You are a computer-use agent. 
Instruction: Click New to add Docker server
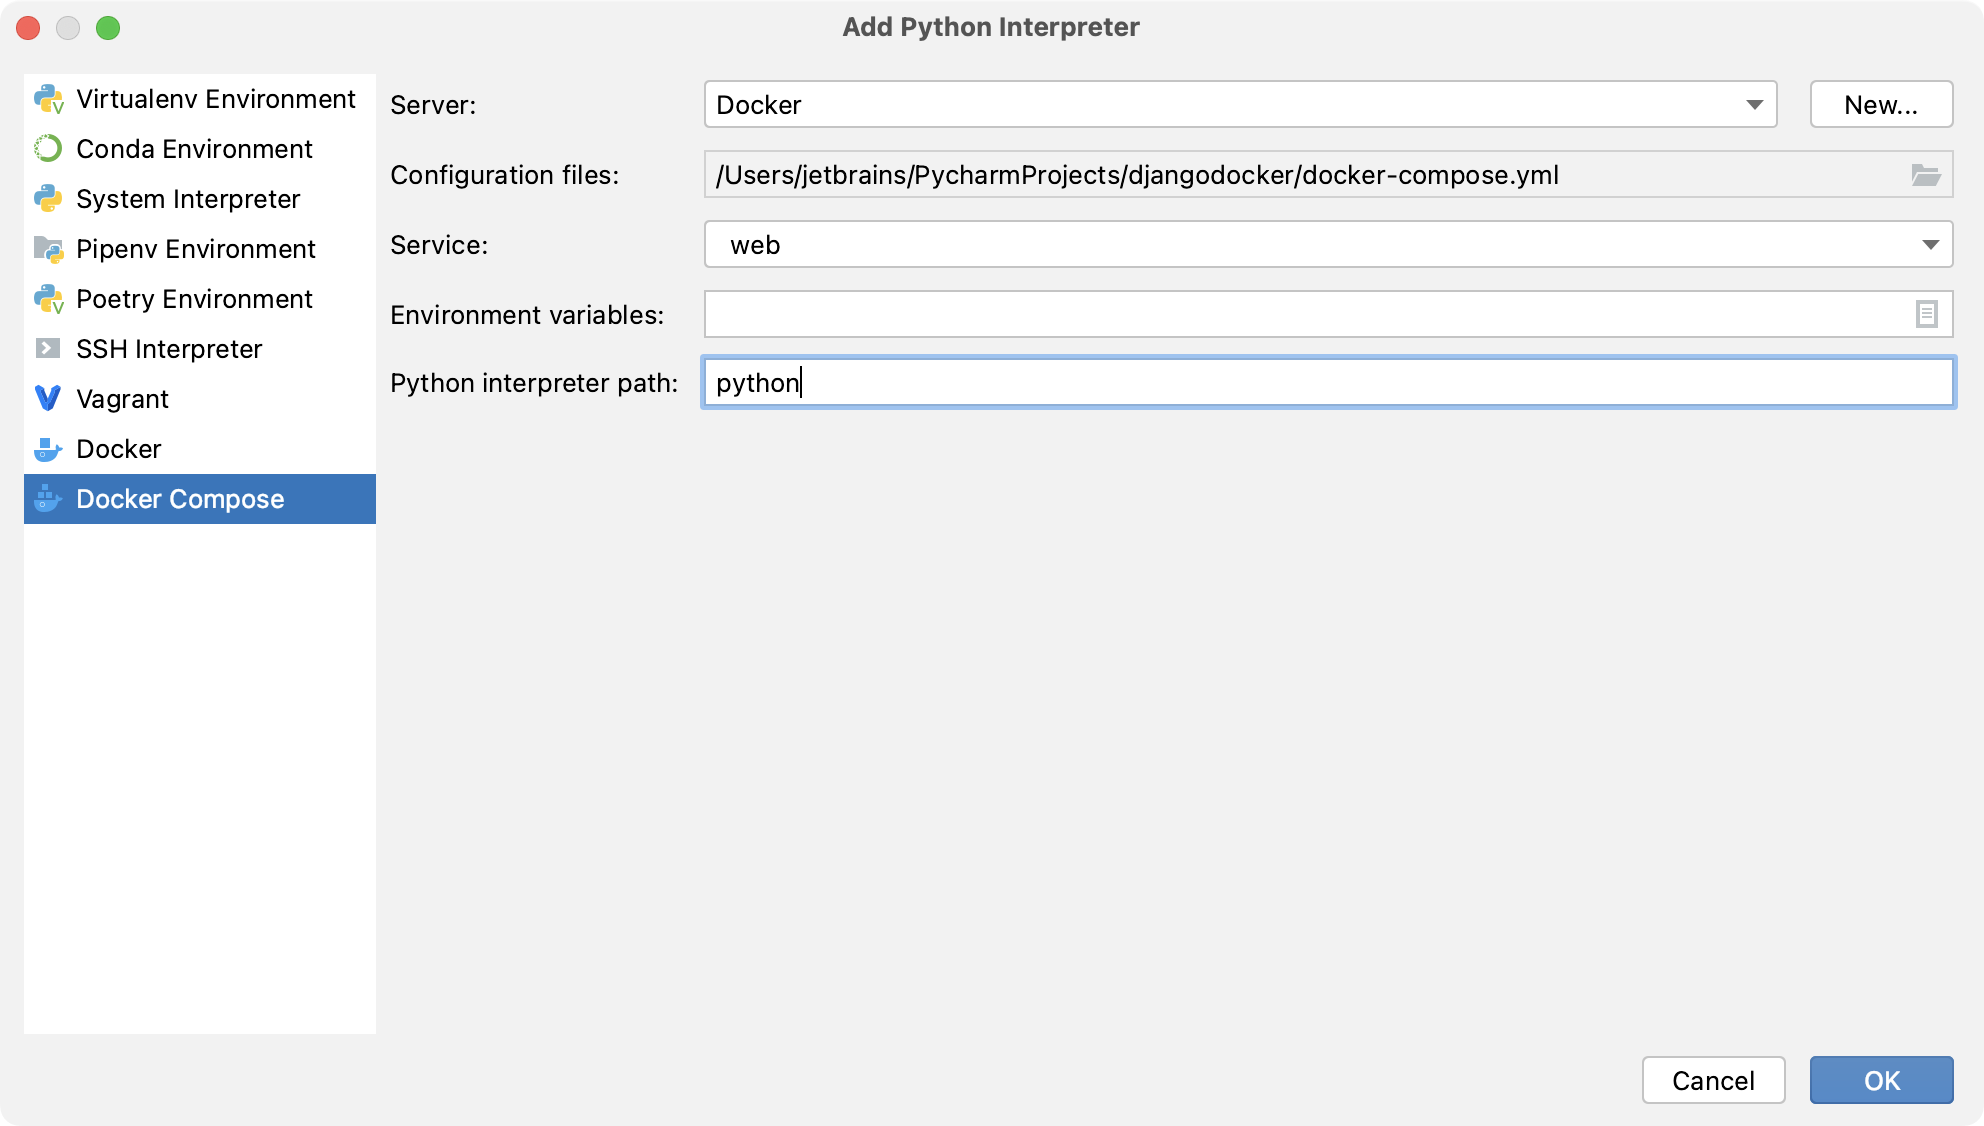point(1880,104)
